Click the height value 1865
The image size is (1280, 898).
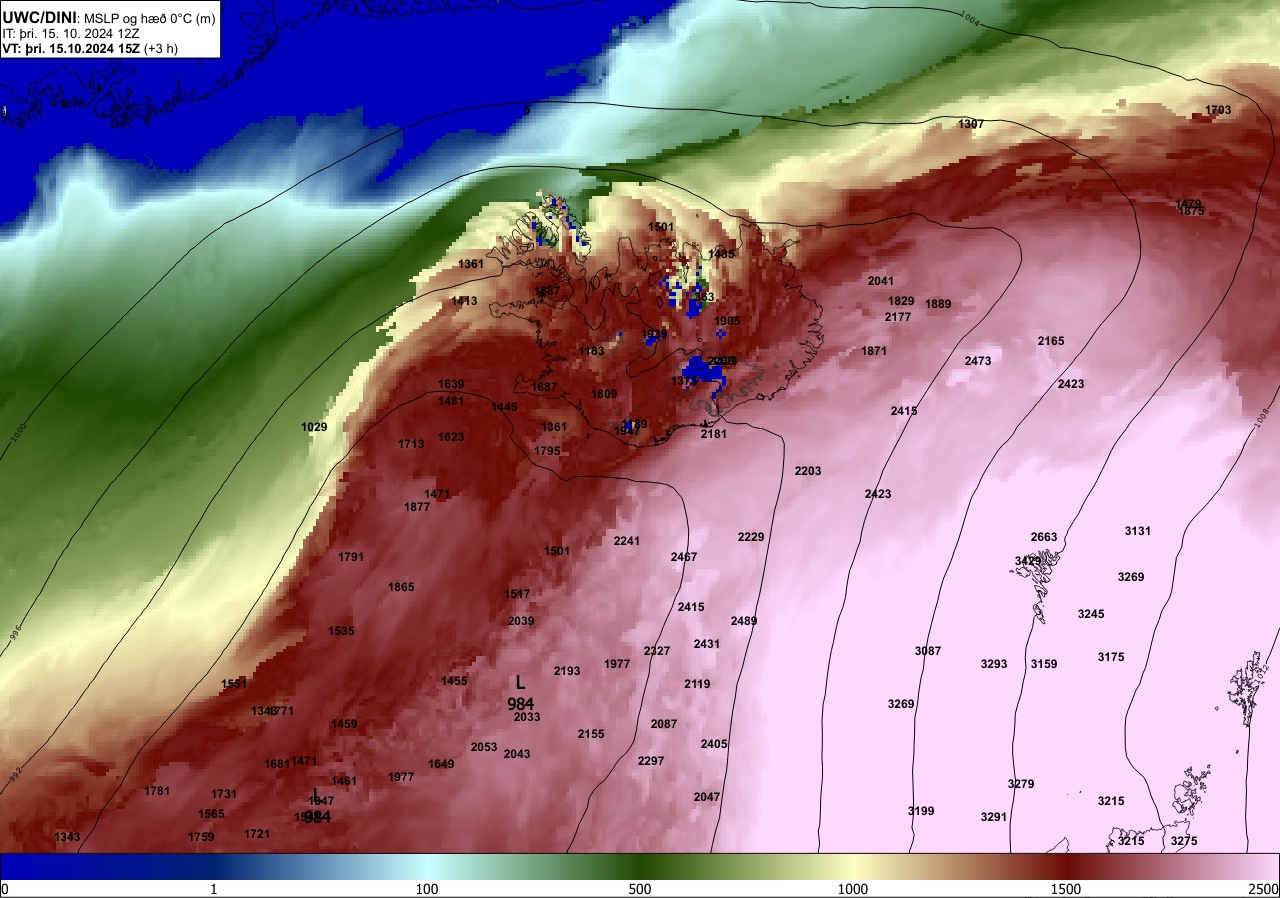[401, 587]
